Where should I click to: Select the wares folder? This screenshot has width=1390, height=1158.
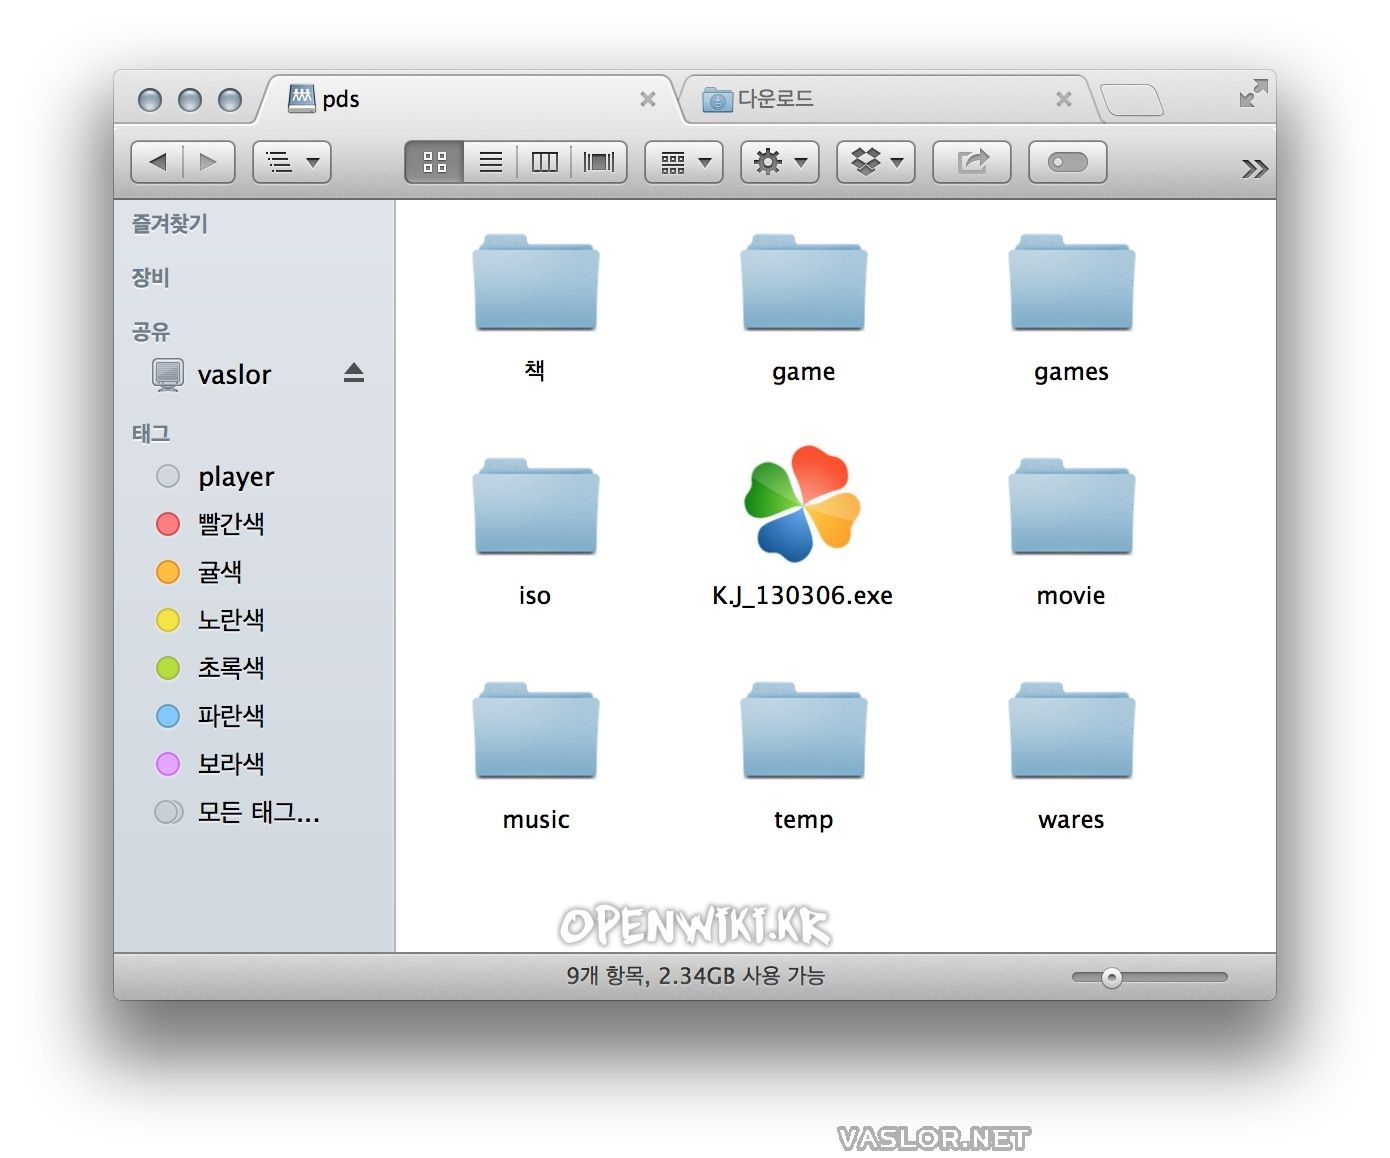pyautogui.click(x=1072, y=731)
